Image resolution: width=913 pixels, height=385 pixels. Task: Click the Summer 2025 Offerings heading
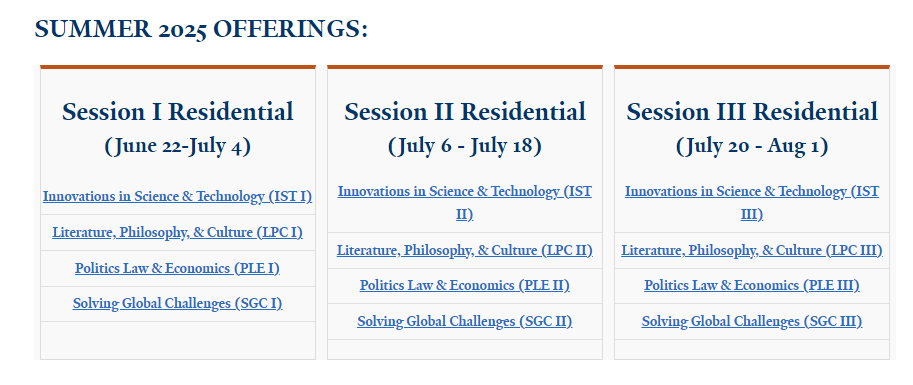coord(201,29)
